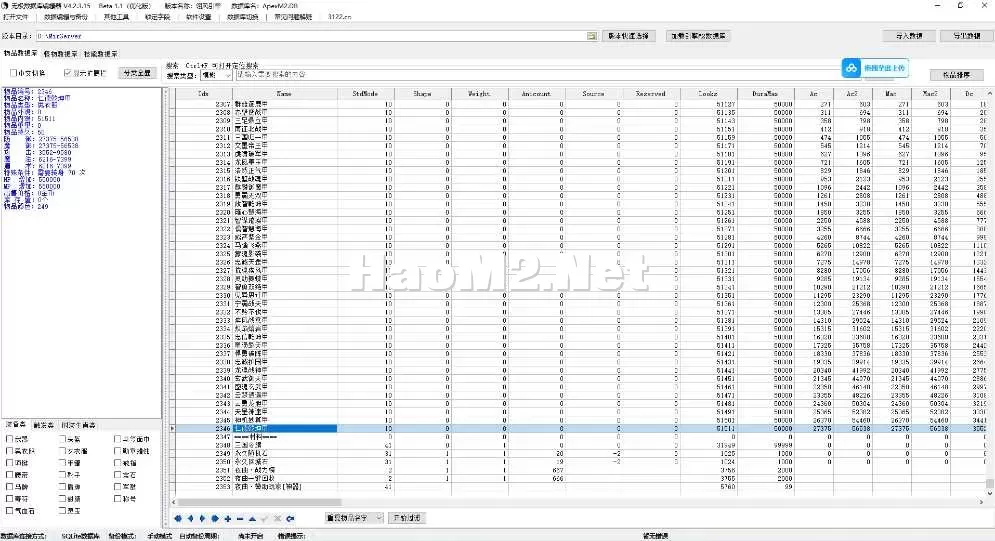Check the 气血石 category checkbox
The width and height of the screenshot is (995, 541).
pos(10,511)
